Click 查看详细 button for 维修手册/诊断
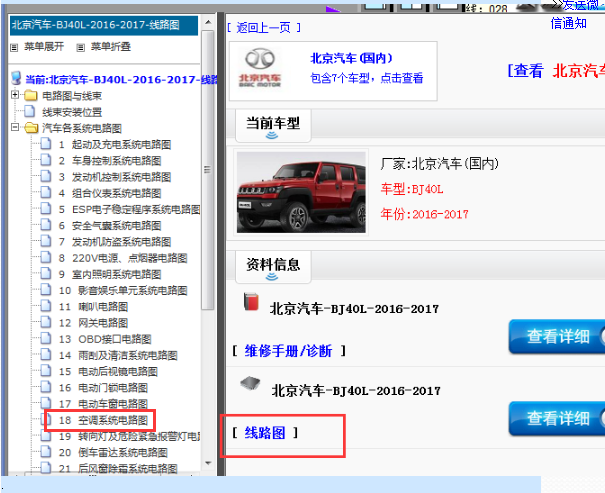This screenshot has width=605, height=493. tap(557, 337)
